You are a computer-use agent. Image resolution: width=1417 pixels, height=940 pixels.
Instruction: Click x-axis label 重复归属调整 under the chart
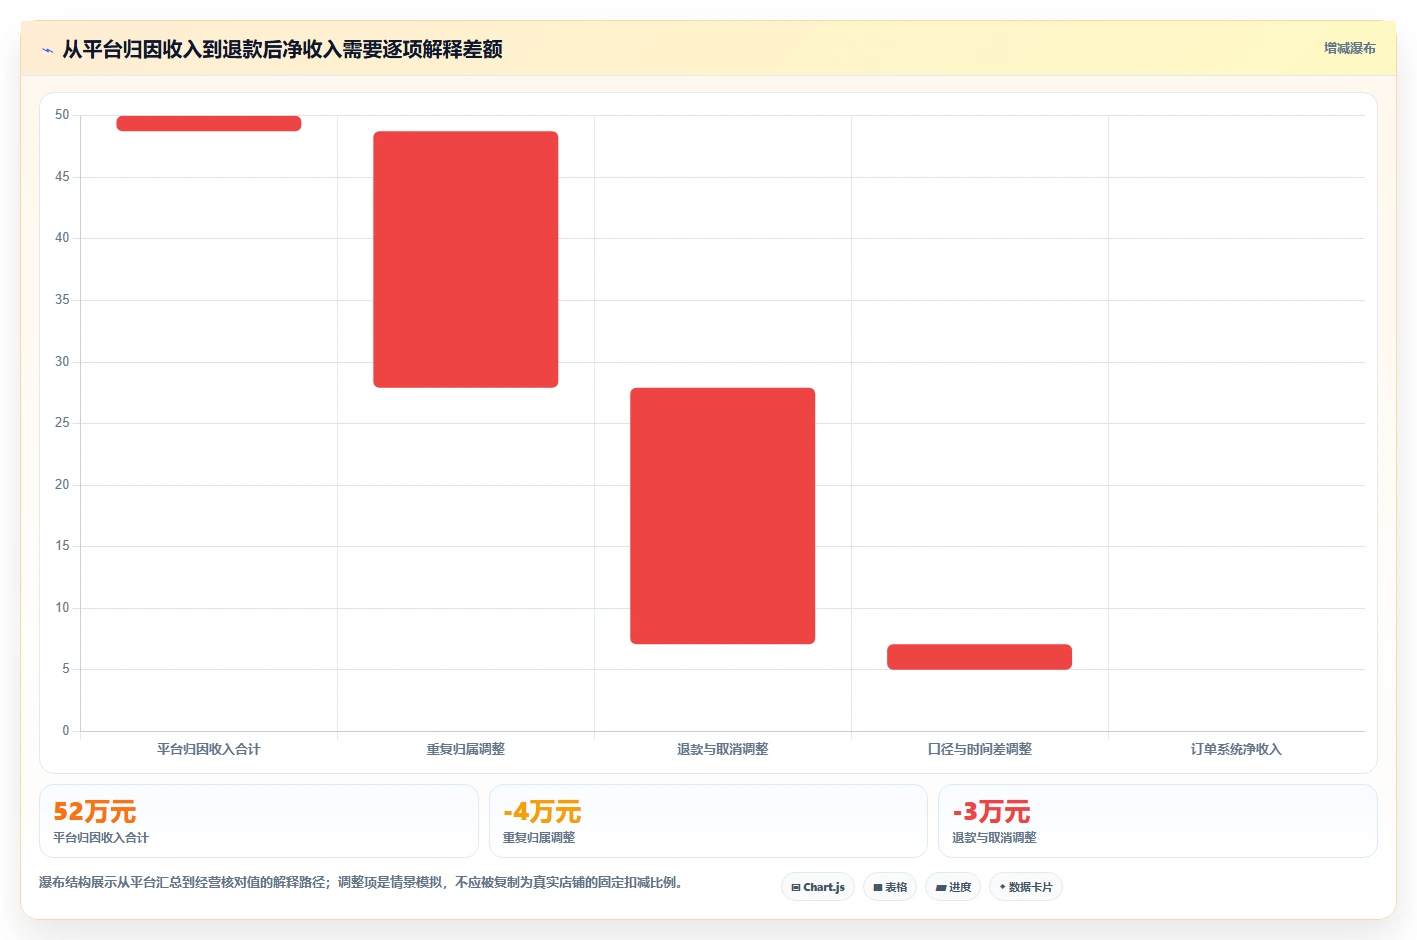click(465, 749)
